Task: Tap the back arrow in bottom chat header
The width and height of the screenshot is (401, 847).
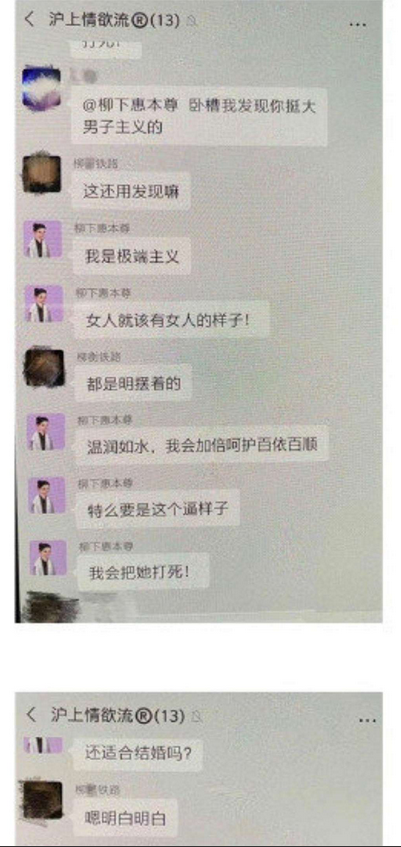Action: pos(31,714)
